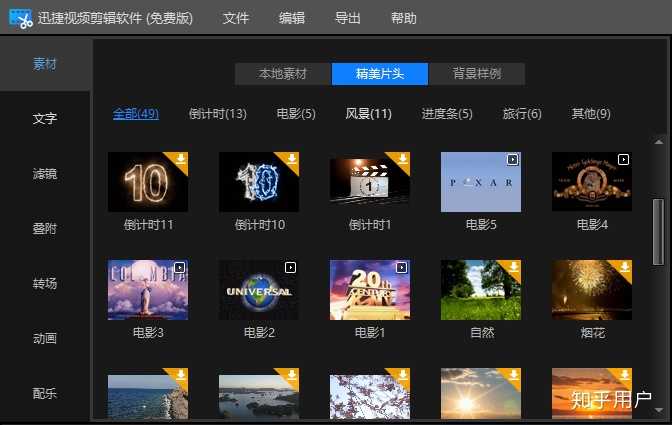Image resolution: width=672 pixels, height=425 pixels.
Task: Click the vertical scrollbar thumb
Action: coord(658,232)
